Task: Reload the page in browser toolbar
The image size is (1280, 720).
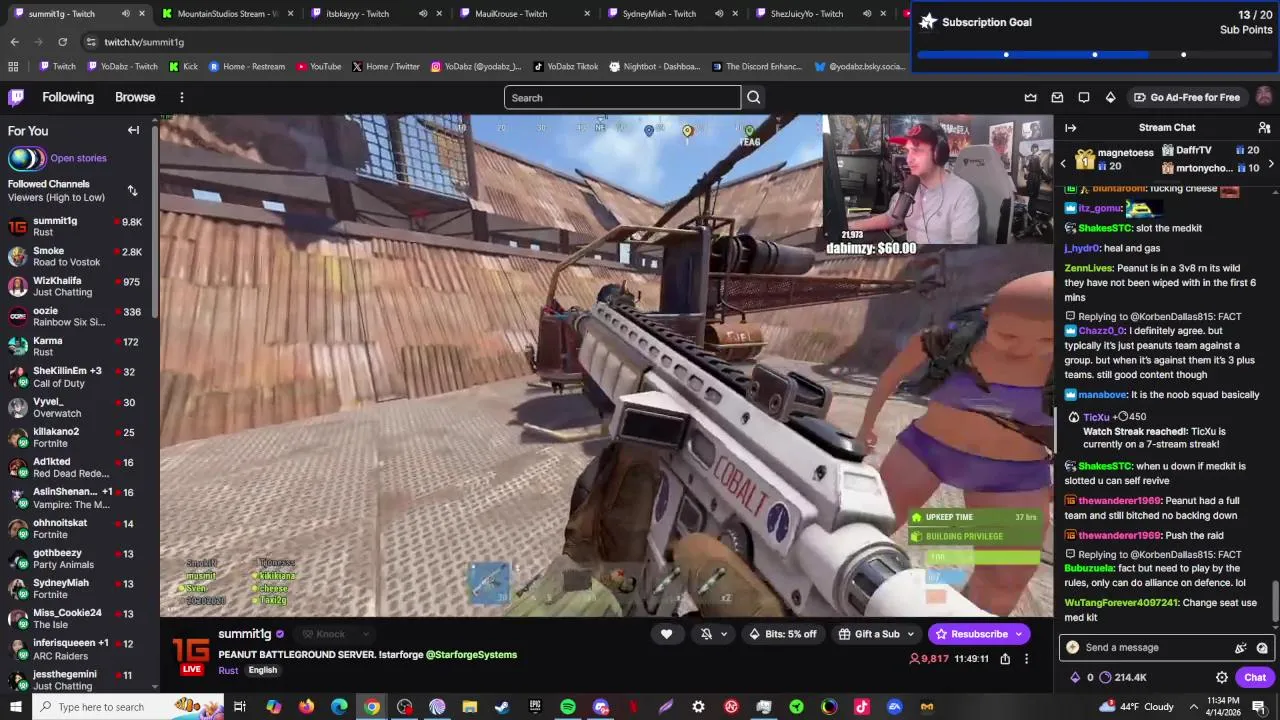Action: (x=62, y=42)
